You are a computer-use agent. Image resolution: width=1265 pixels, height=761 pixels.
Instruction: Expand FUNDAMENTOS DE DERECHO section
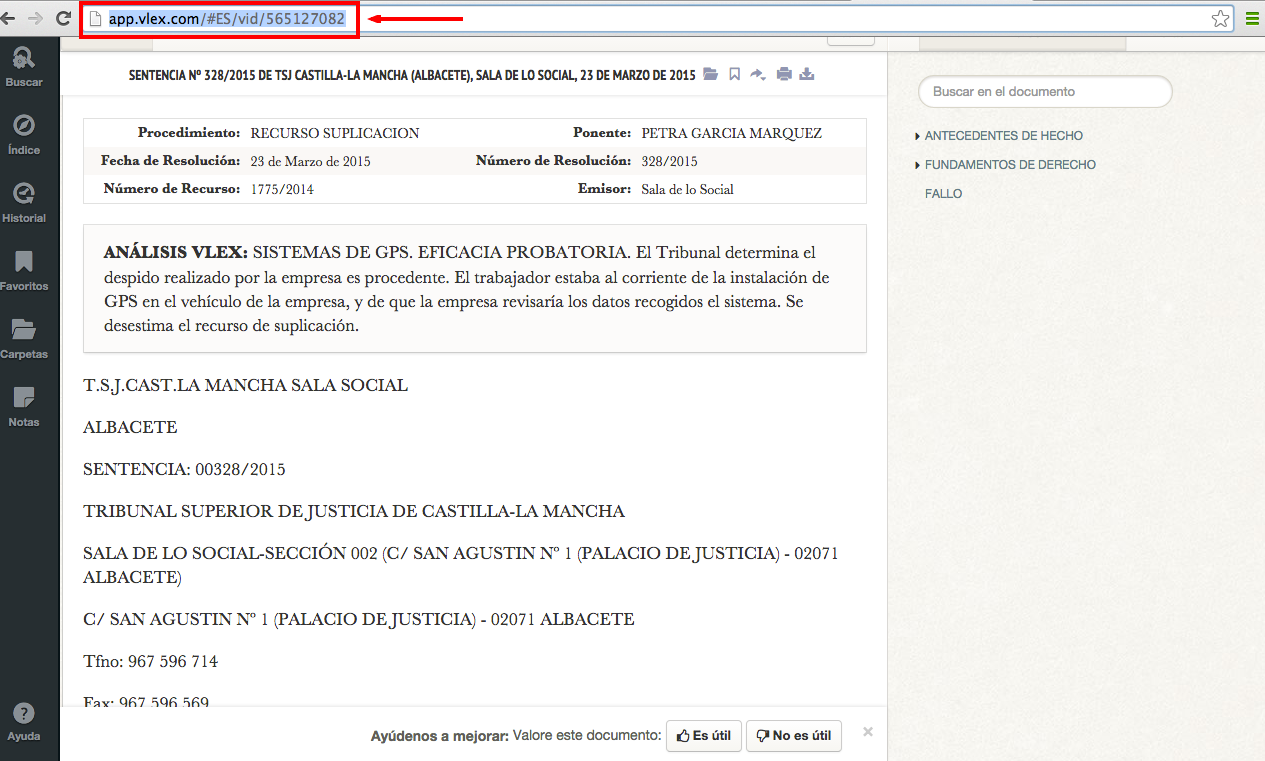tap(1010, 165)
